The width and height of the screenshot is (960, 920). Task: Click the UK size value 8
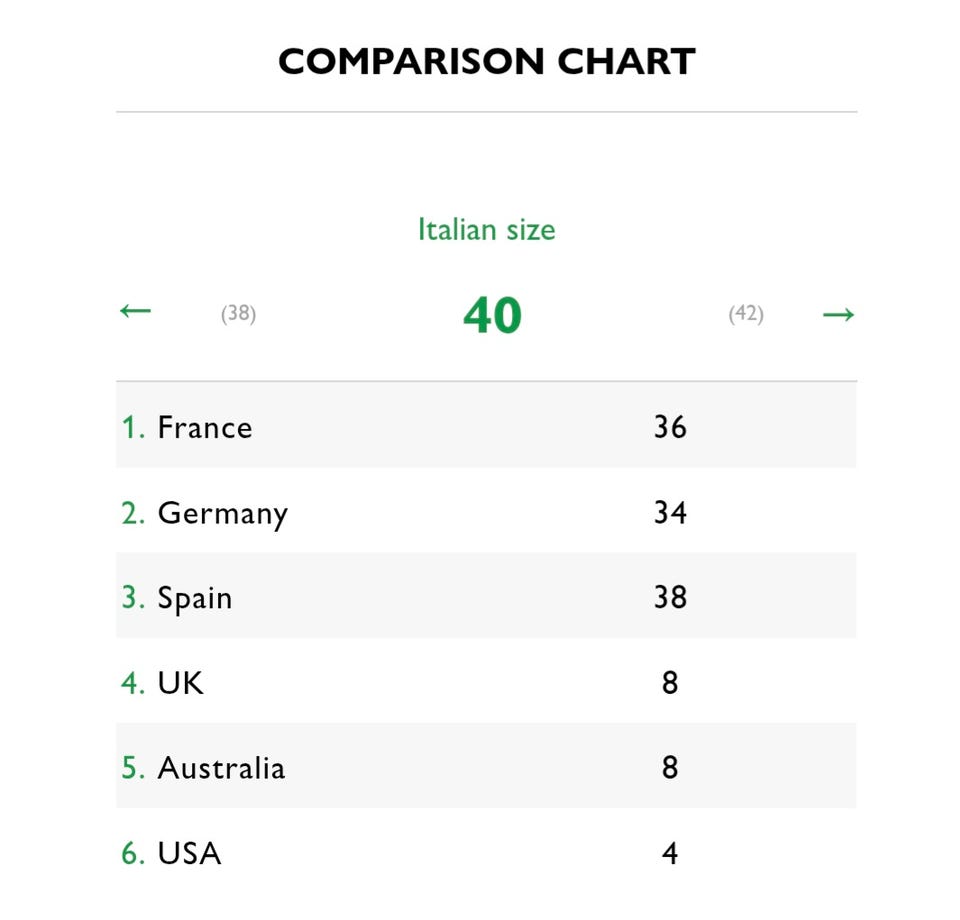pyautogui.click(x=670, y=684)
